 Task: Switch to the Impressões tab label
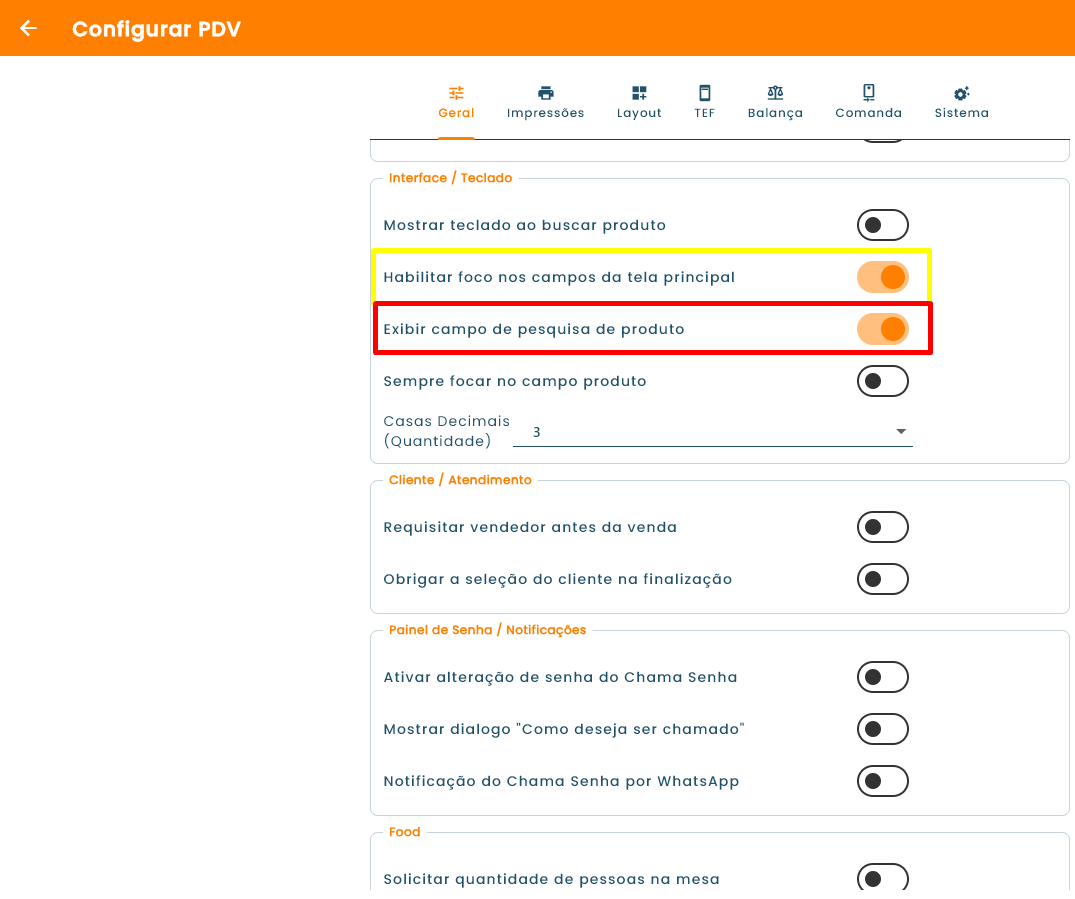click(546, 113)
